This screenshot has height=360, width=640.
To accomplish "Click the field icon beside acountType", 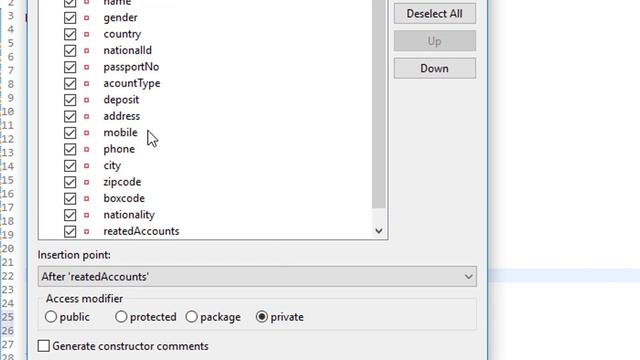I will point(87,84).
